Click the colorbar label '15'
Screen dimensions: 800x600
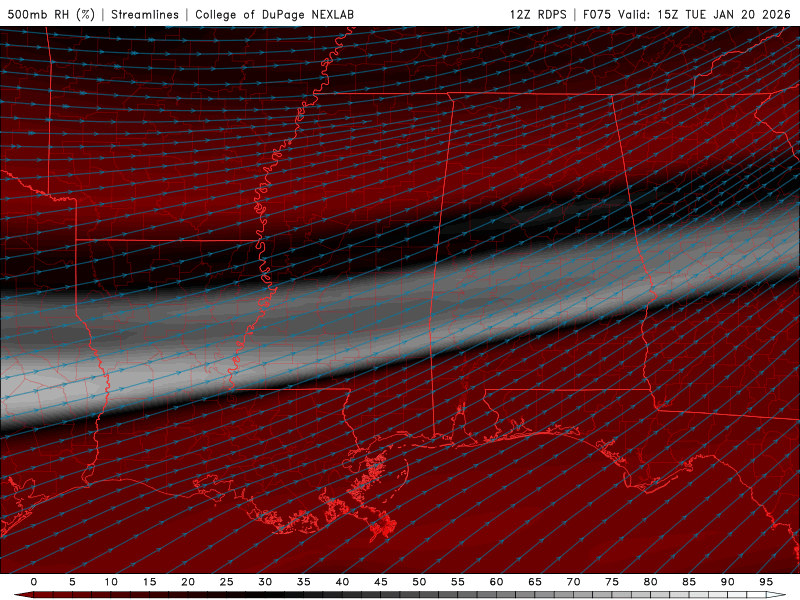point(149,582)
